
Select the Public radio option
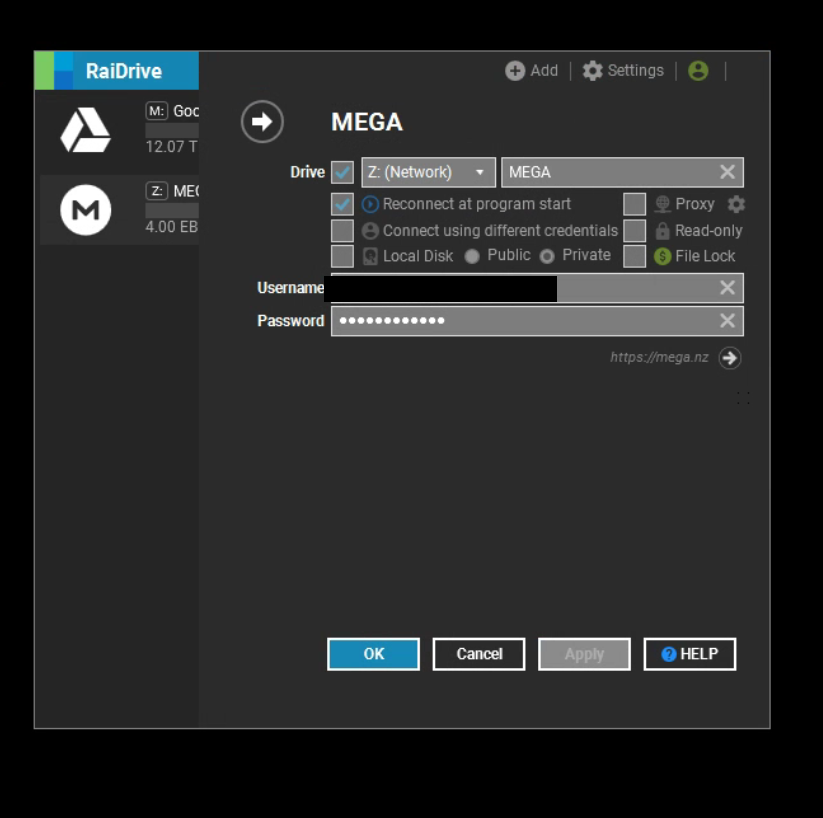(x=472, y=256)
